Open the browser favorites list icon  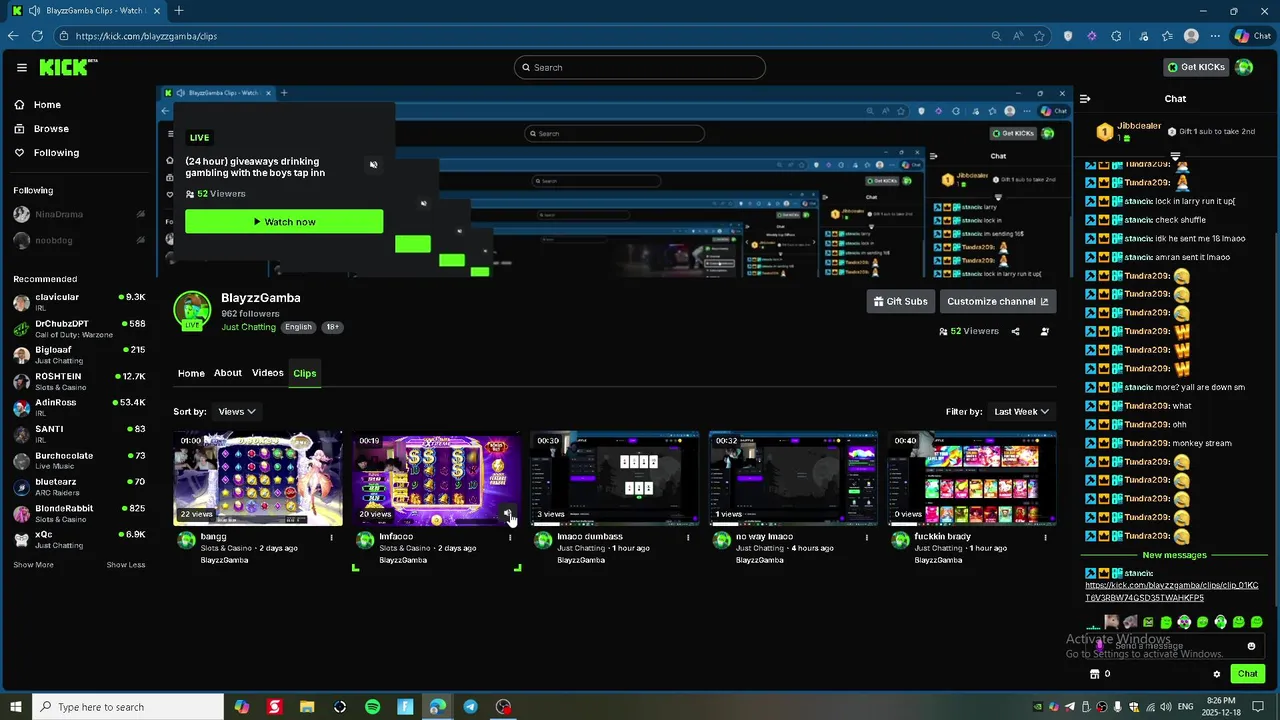click(1167, 36)
